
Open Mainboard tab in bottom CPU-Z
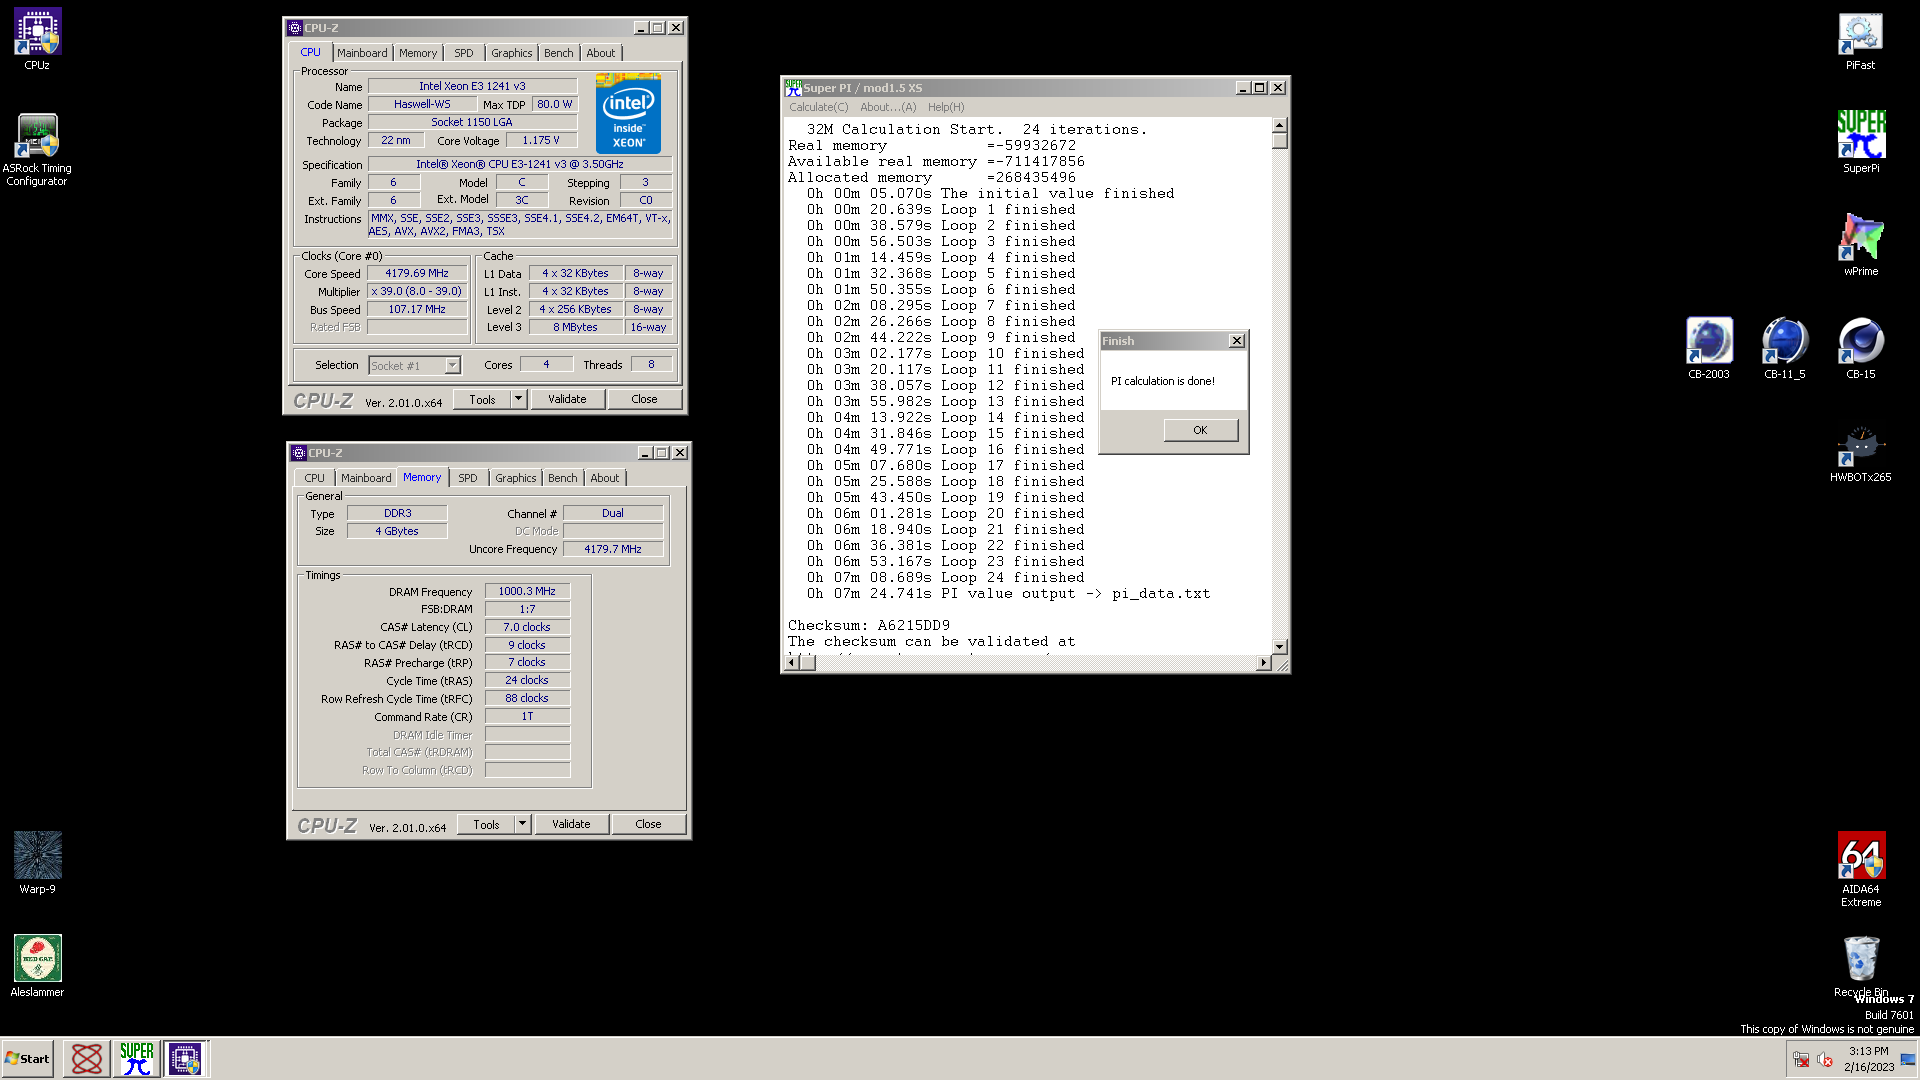click(x=366, y=478)
